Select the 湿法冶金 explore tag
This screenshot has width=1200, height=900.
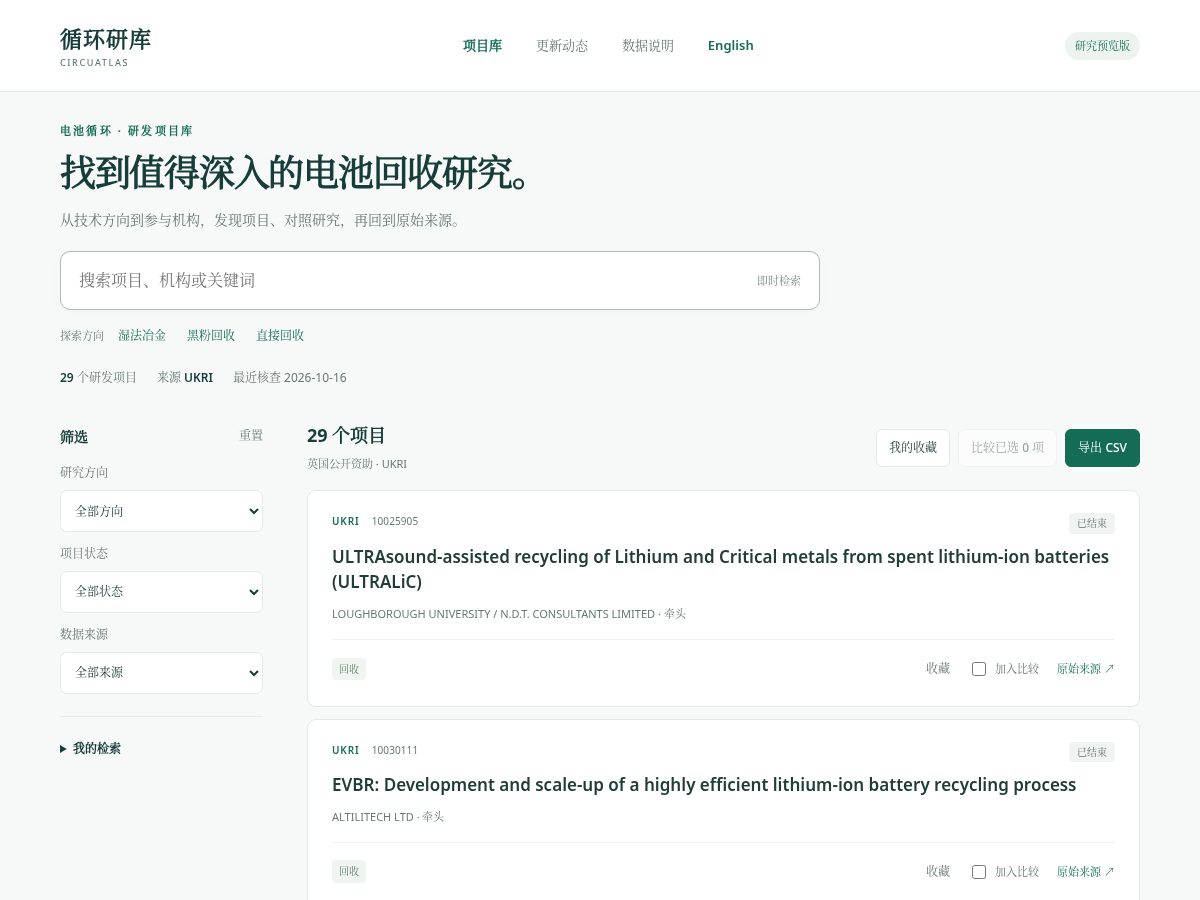pyautogui.click(x=142, y=335)
